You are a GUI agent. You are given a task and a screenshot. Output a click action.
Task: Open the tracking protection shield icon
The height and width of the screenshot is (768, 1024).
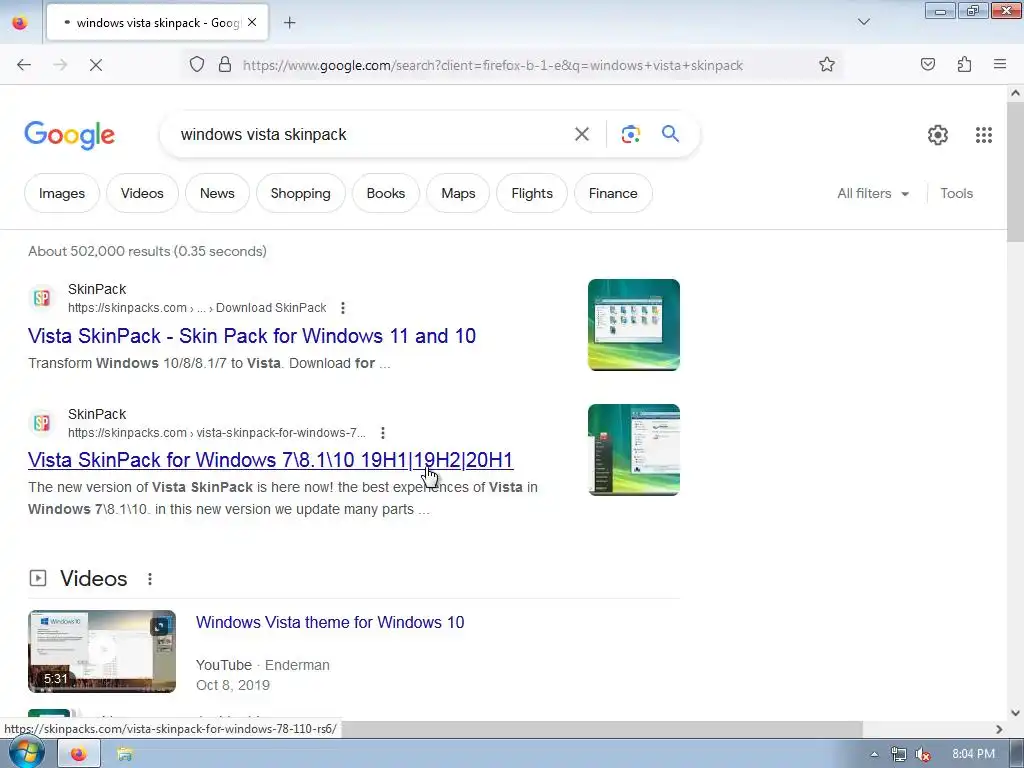[x=197, y=65]
